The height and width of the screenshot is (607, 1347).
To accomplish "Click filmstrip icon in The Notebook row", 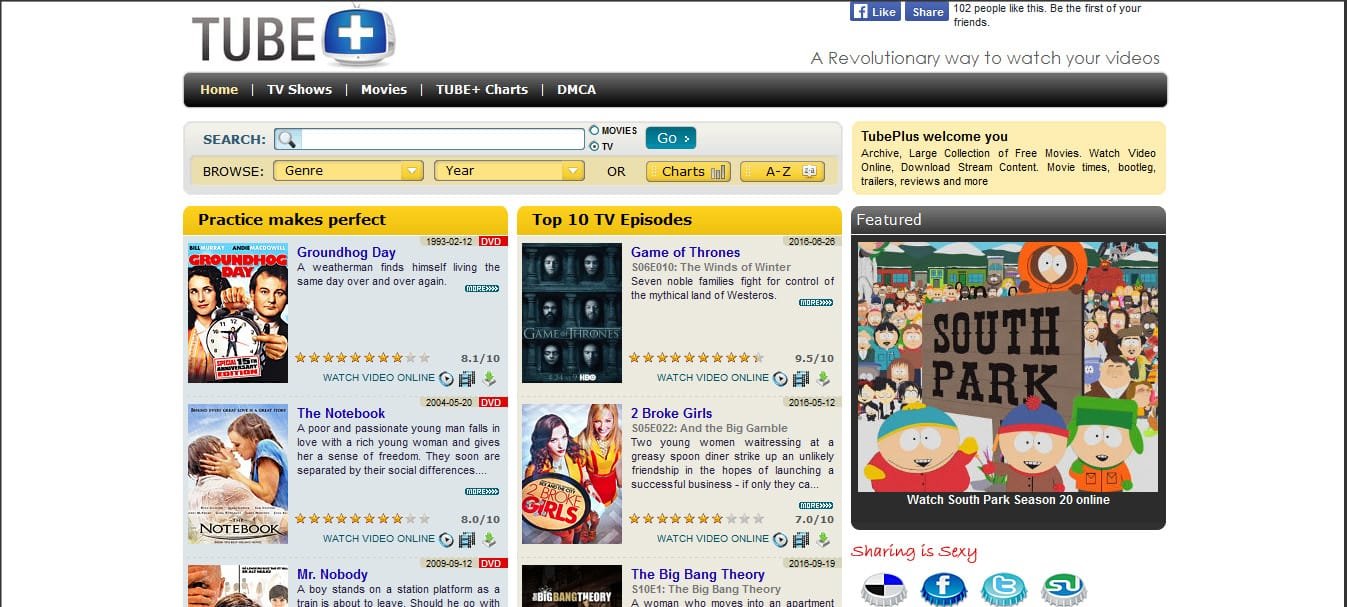I will point(466,539).
